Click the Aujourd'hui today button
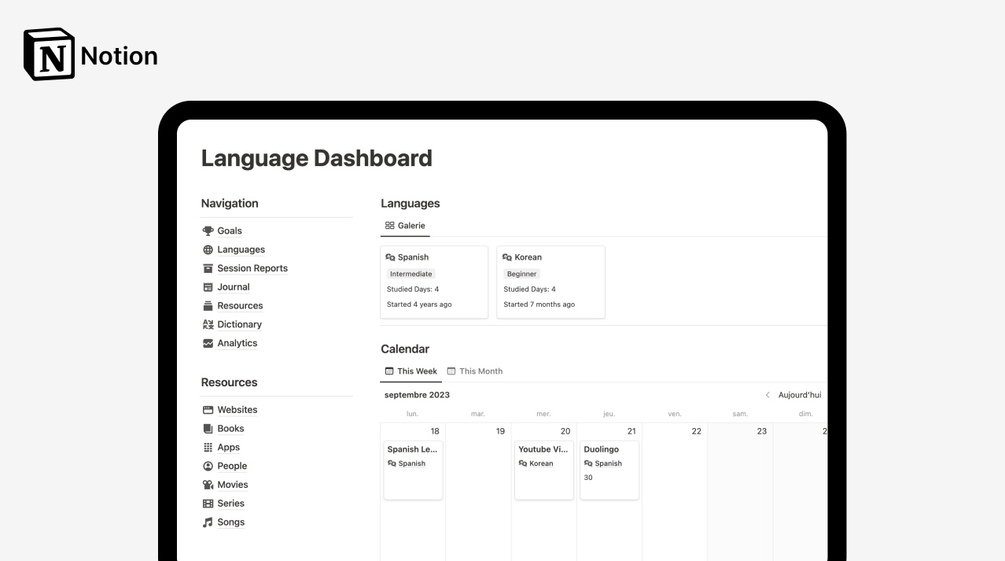 (799, 395)
